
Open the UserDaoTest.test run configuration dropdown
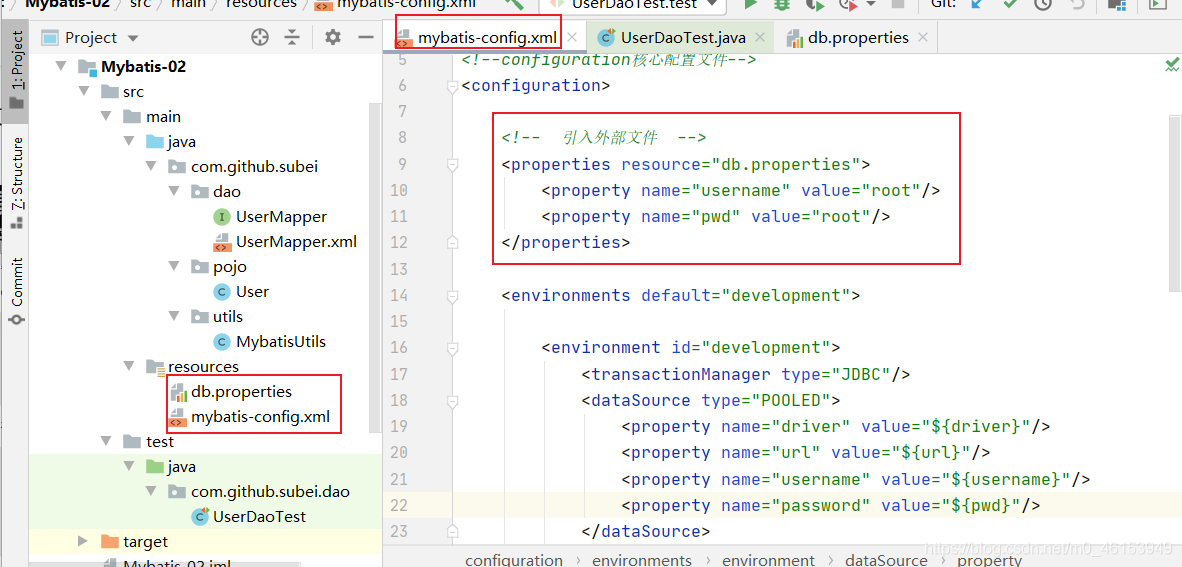point(631,4)
